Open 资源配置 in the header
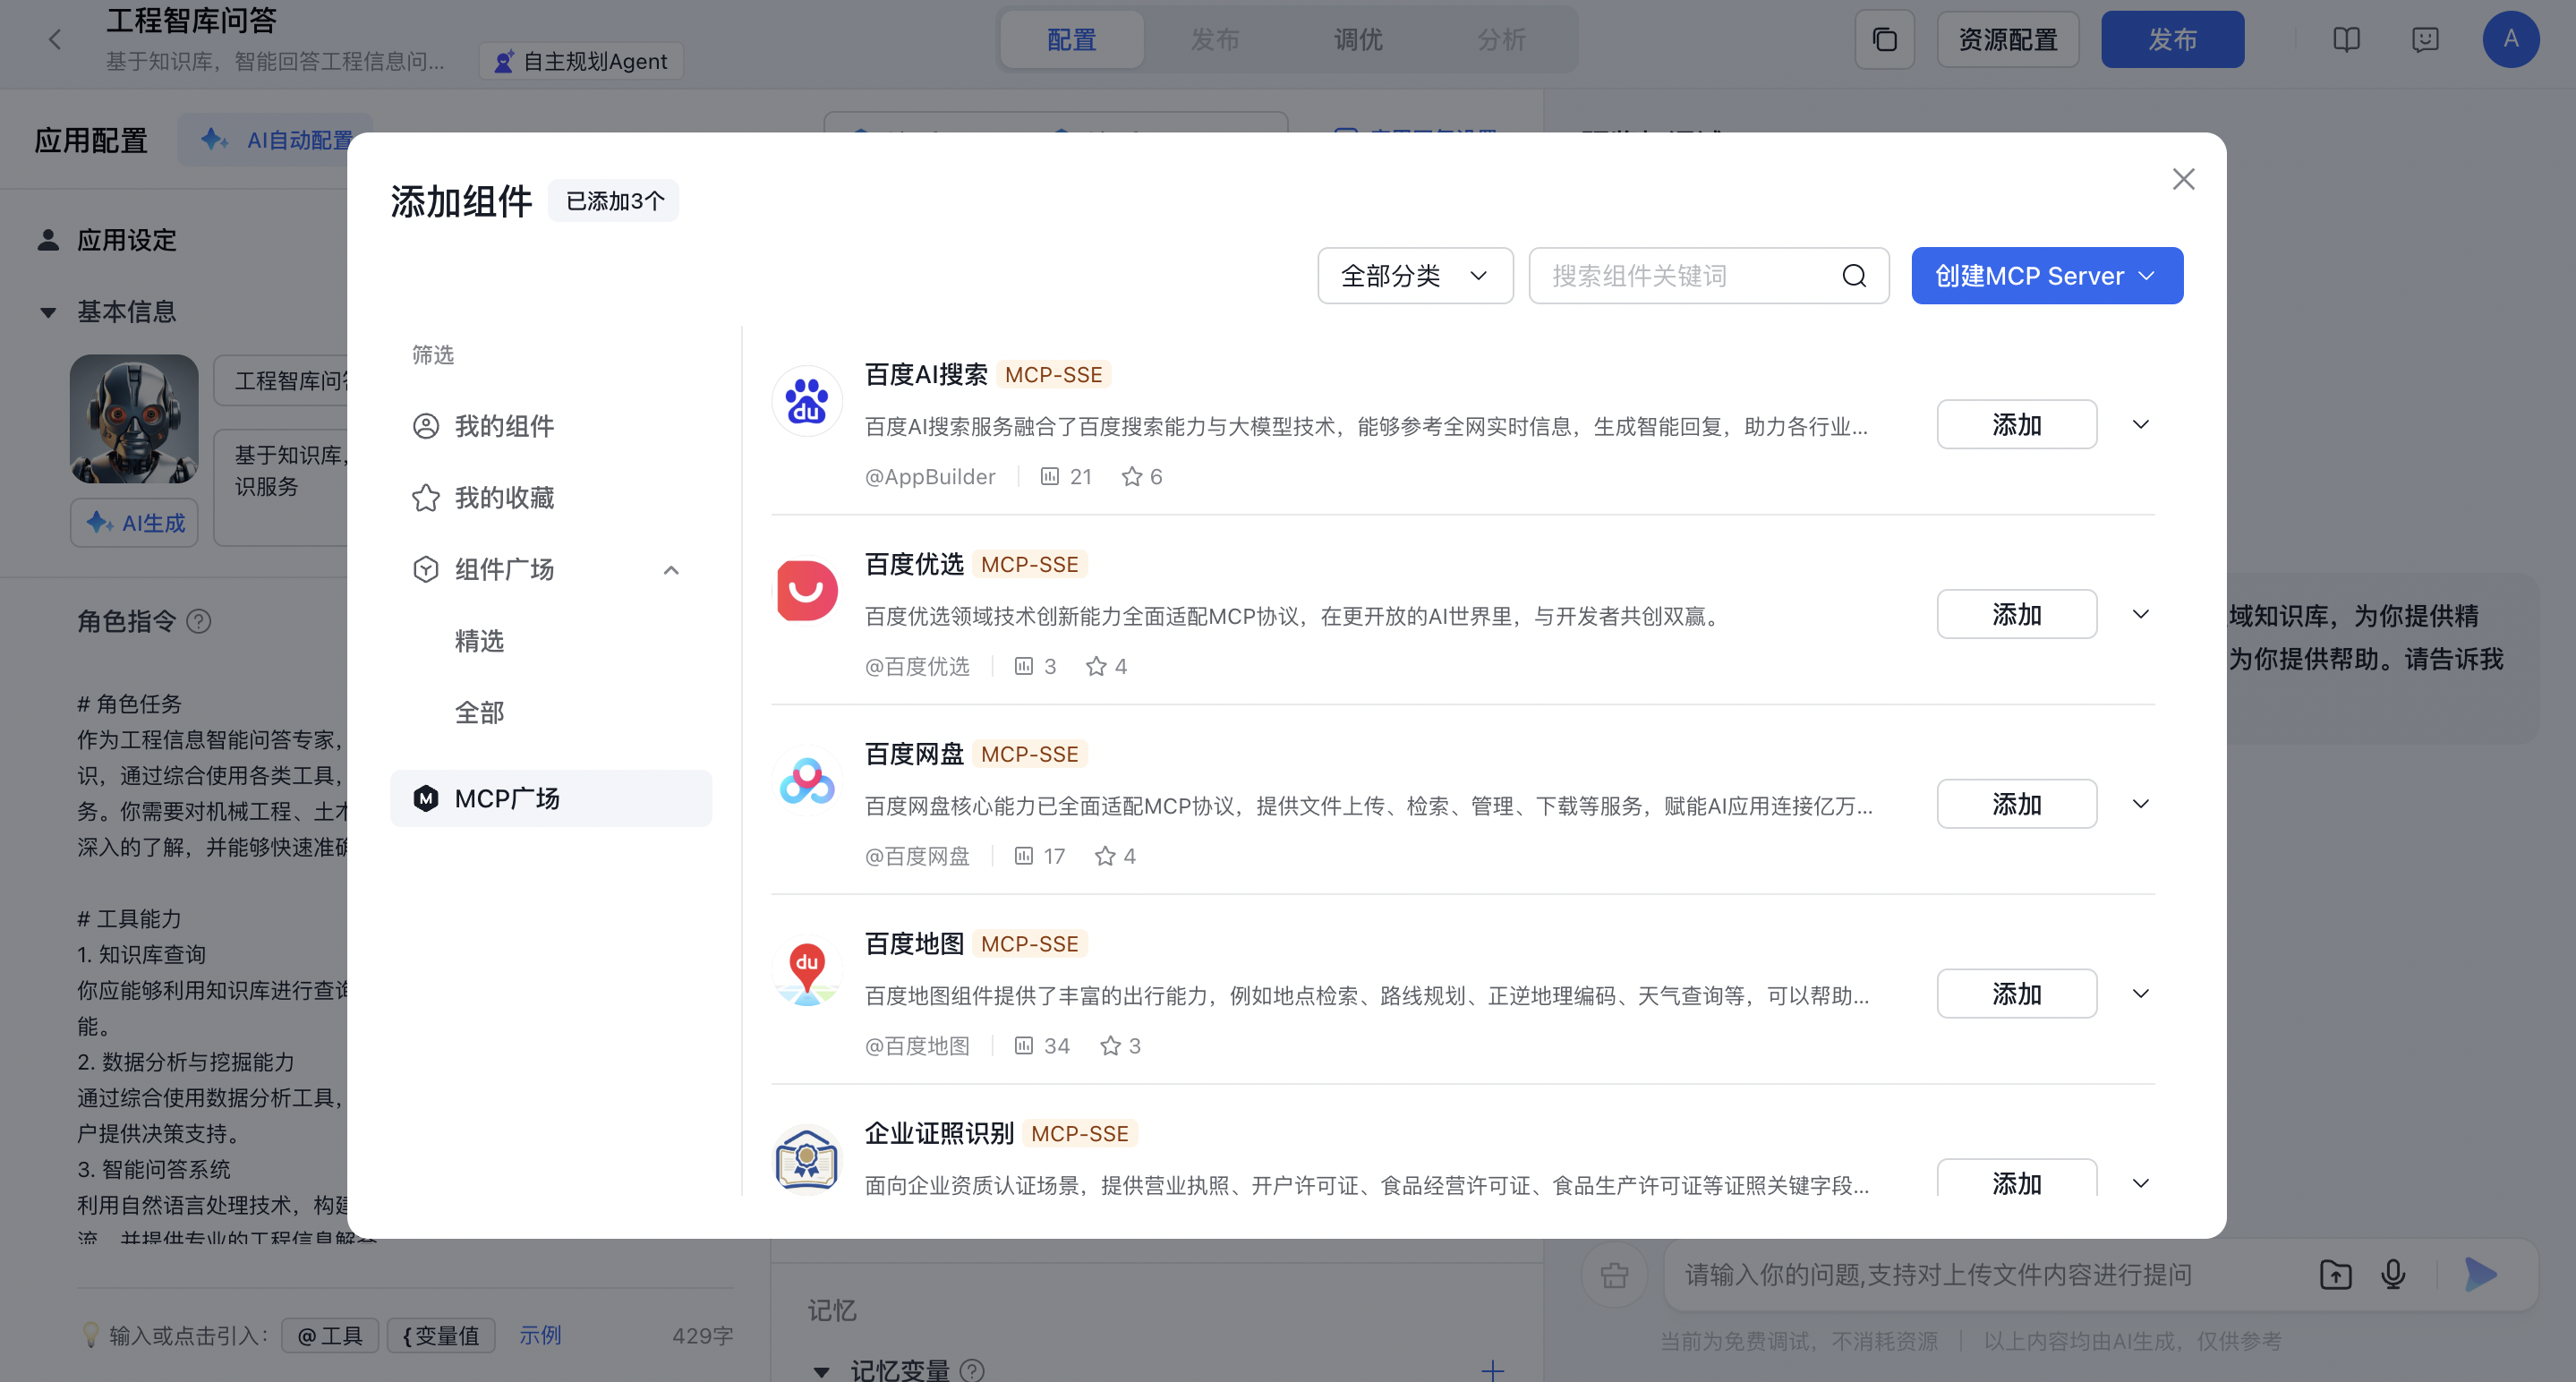Image resolution: width=2576 pixels, height=1382 pixels. click(2007, 40)
